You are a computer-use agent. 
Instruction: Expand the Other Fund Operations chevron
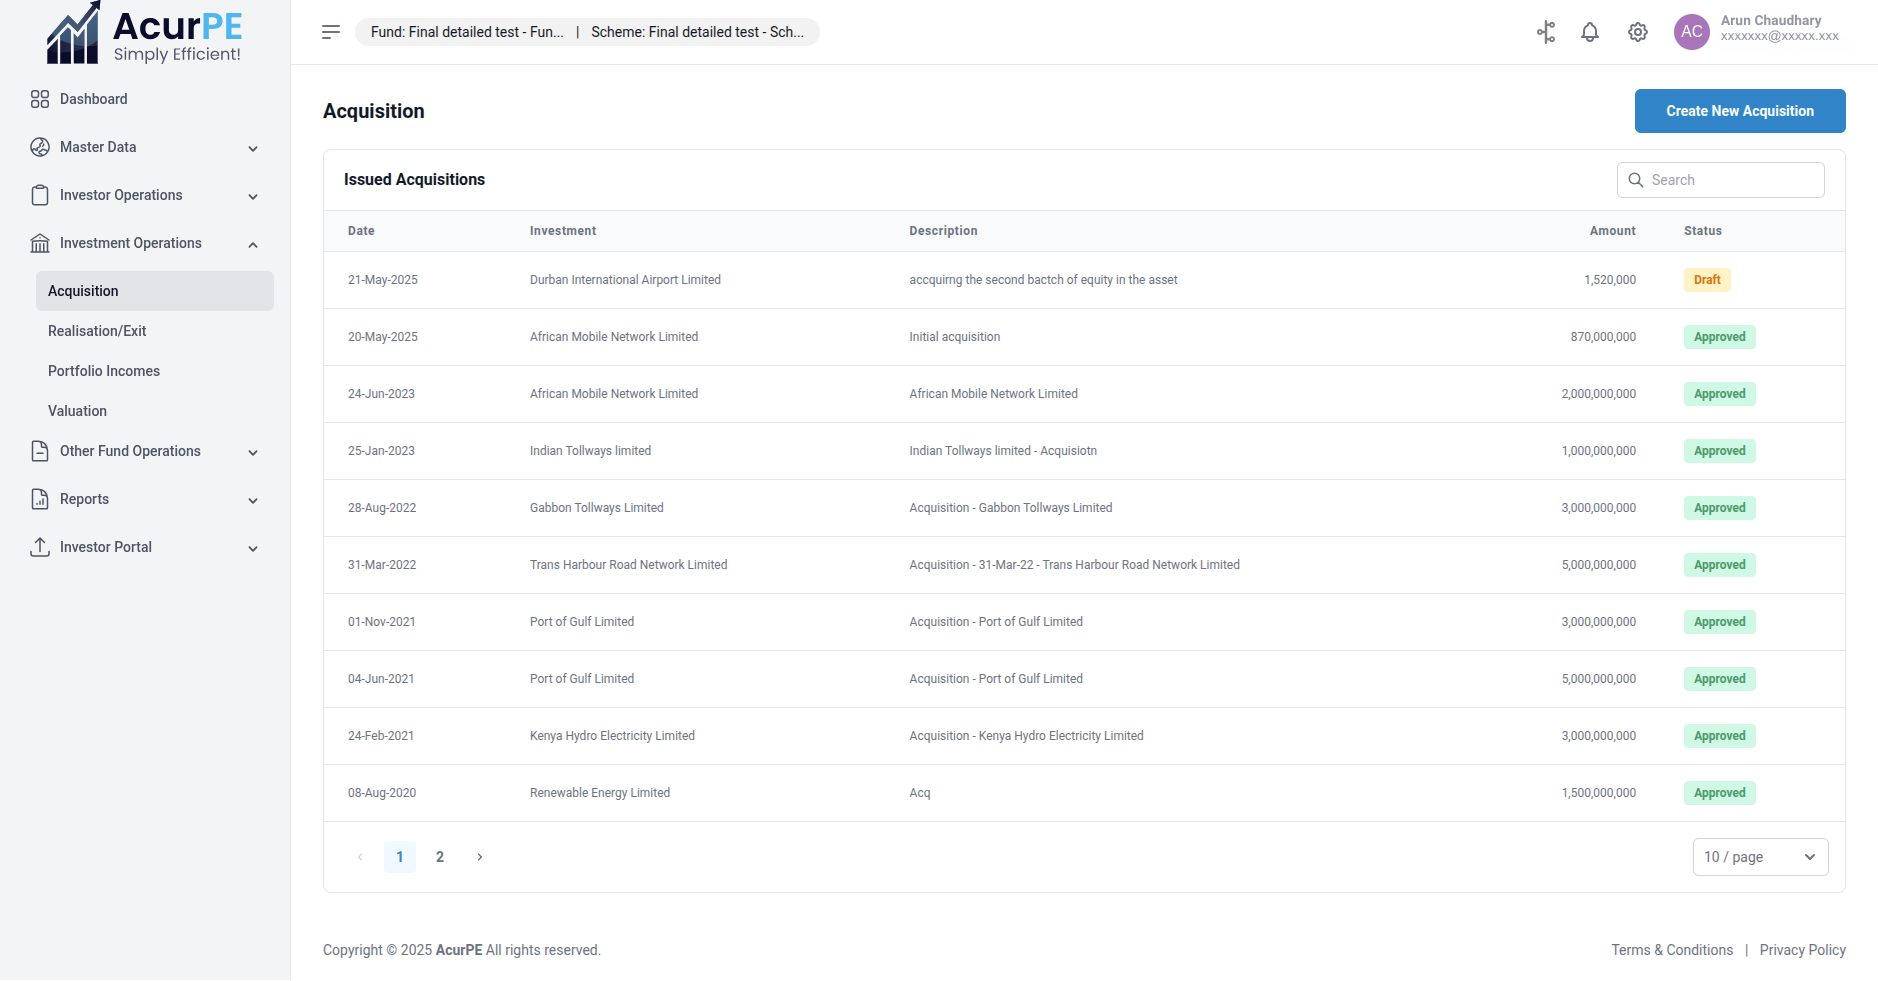[253, 452]
